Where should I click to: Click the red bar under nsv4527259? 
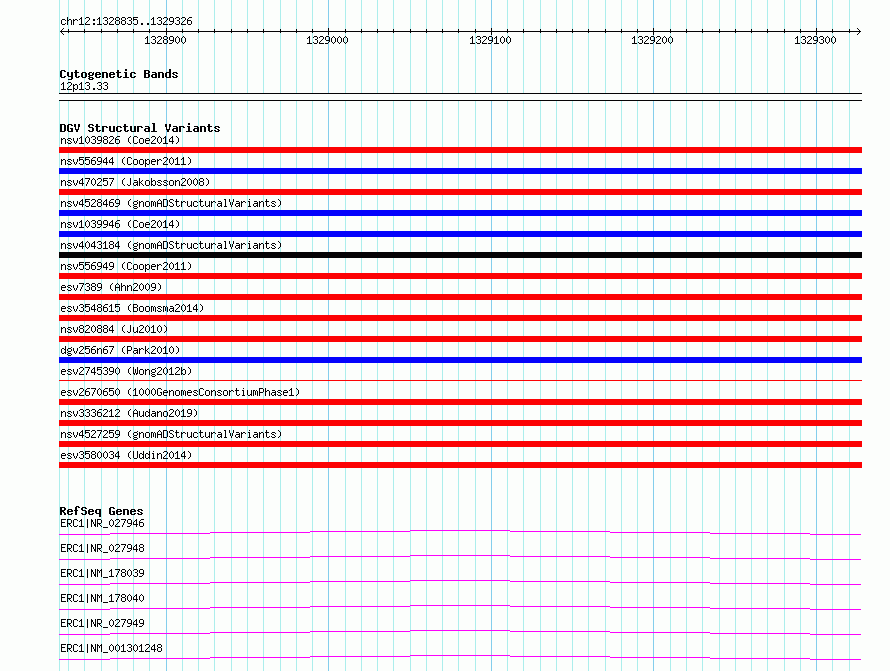click(x=460, y=444)
